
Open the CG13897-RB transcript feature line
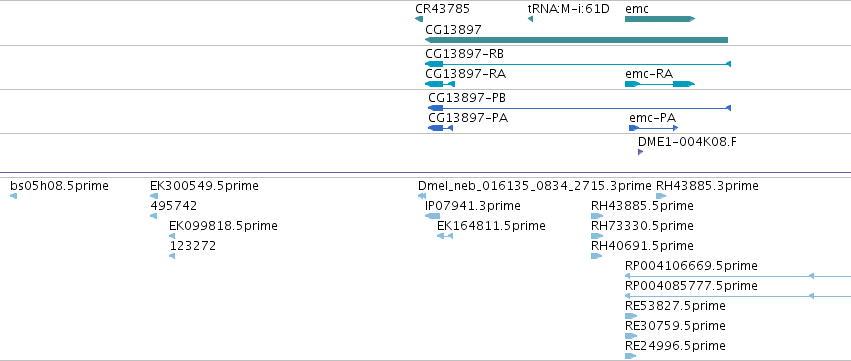click(x=578, y=64)
